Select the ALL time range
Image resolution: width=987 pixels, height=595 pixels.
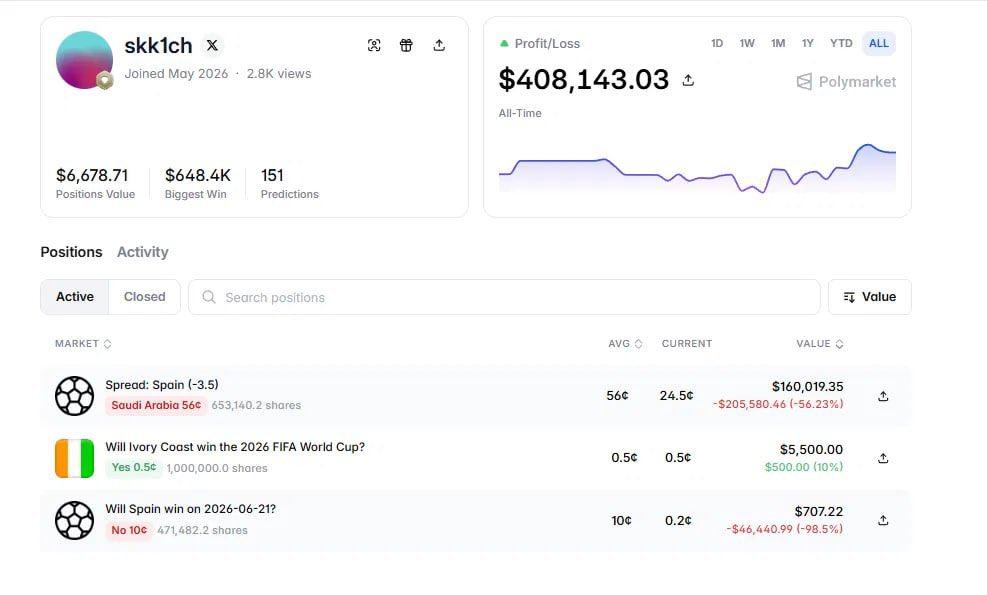tap(879, 43)
